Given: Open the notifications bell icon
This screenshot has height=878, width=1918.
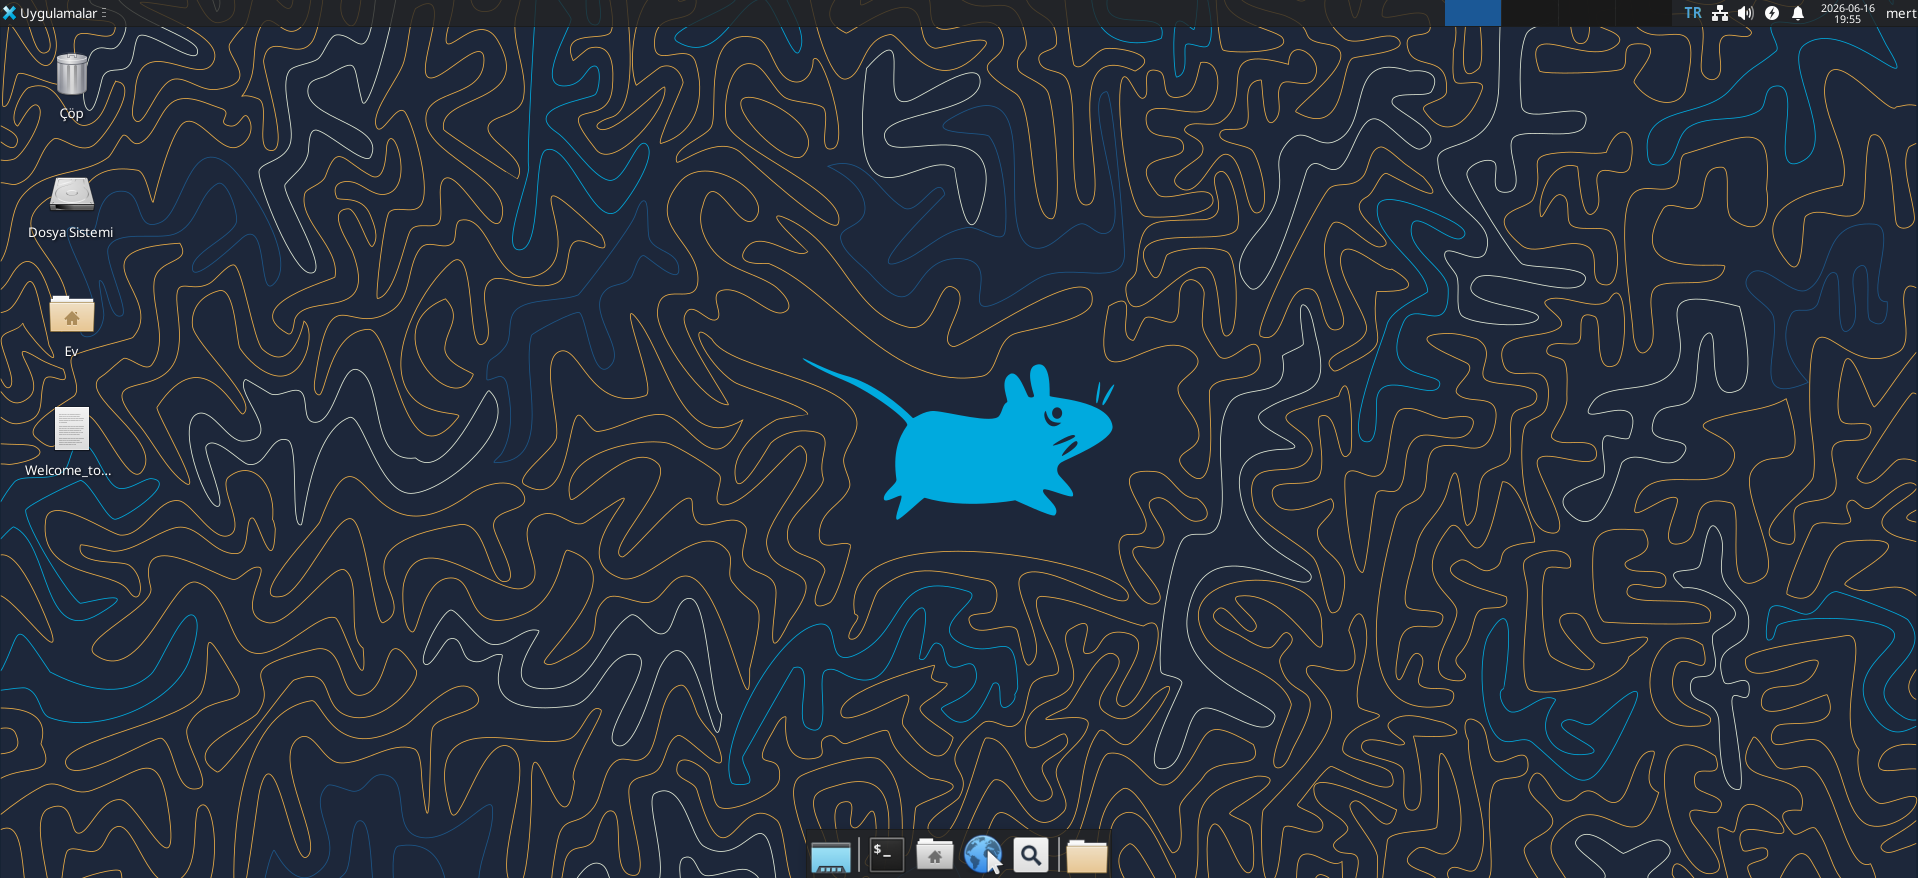Looking at the screenshot, I should click(1798, 13).
